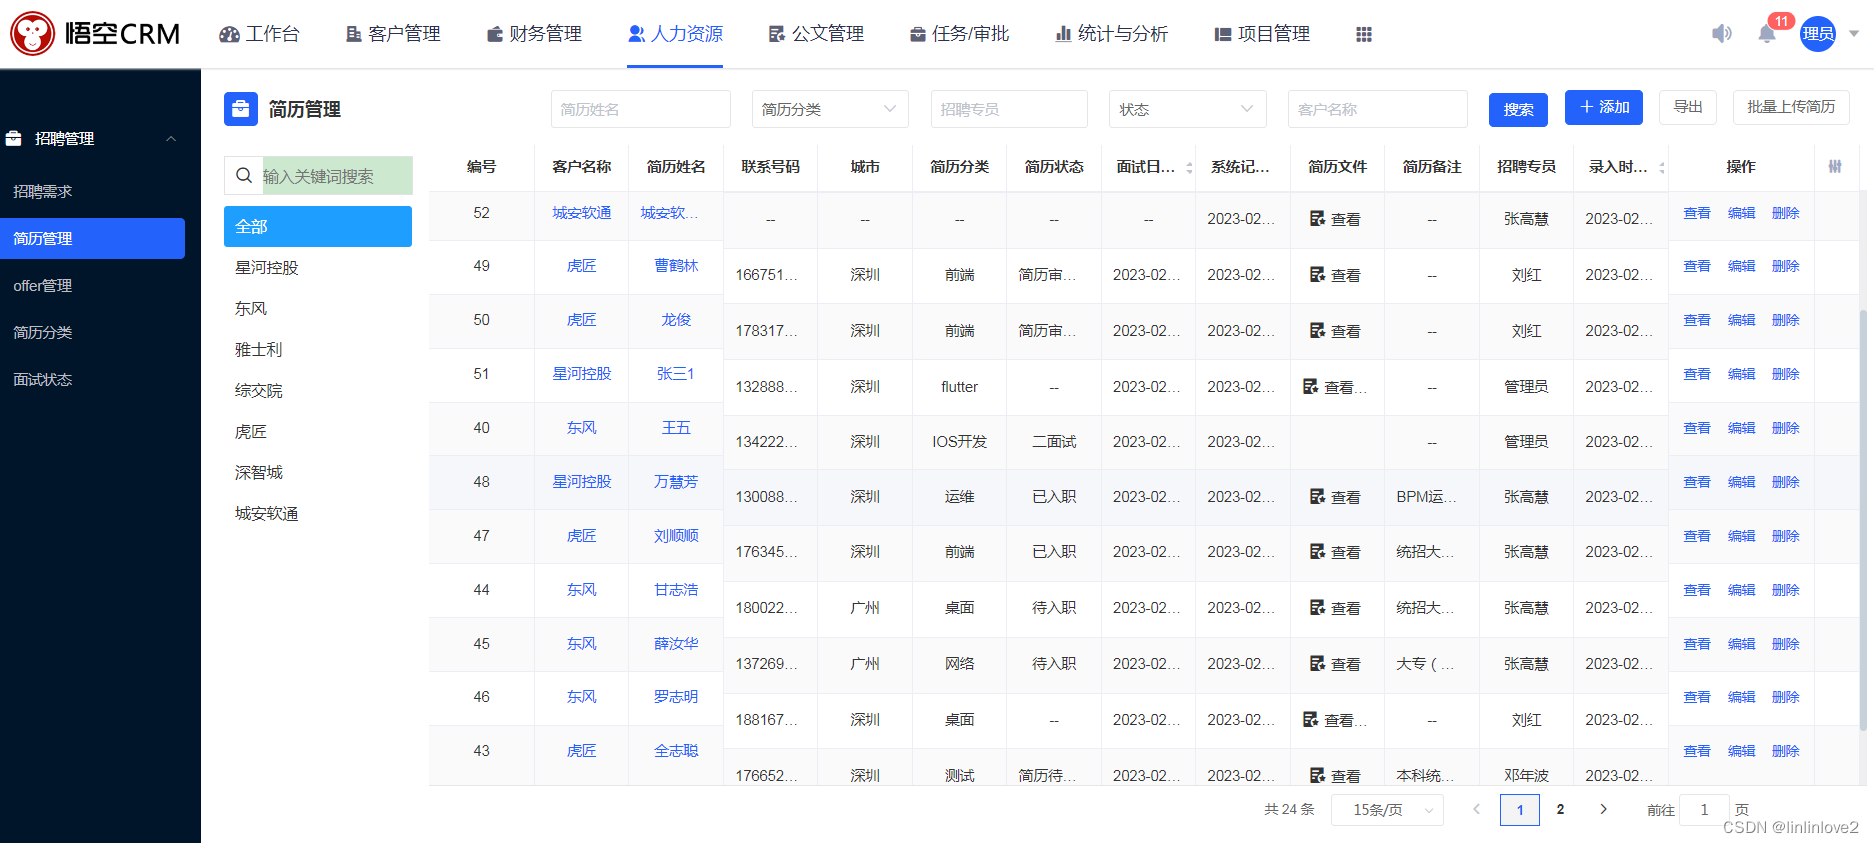The image size is (1874, 843).
Task: Select 人力资源 top menu
Action: (675, 34)
